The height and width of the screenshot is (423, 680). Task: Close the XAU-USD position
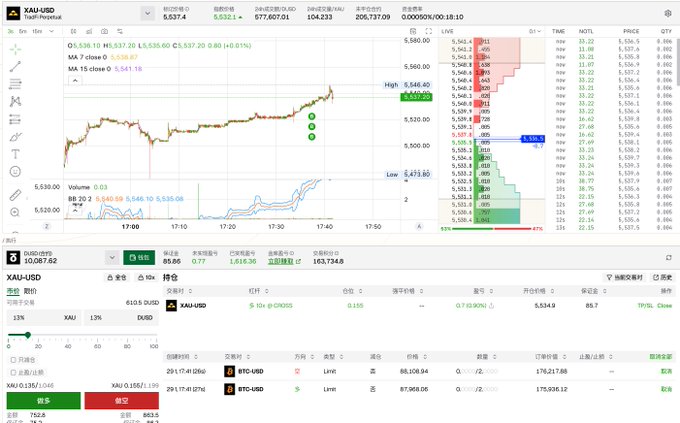[664, 305]
